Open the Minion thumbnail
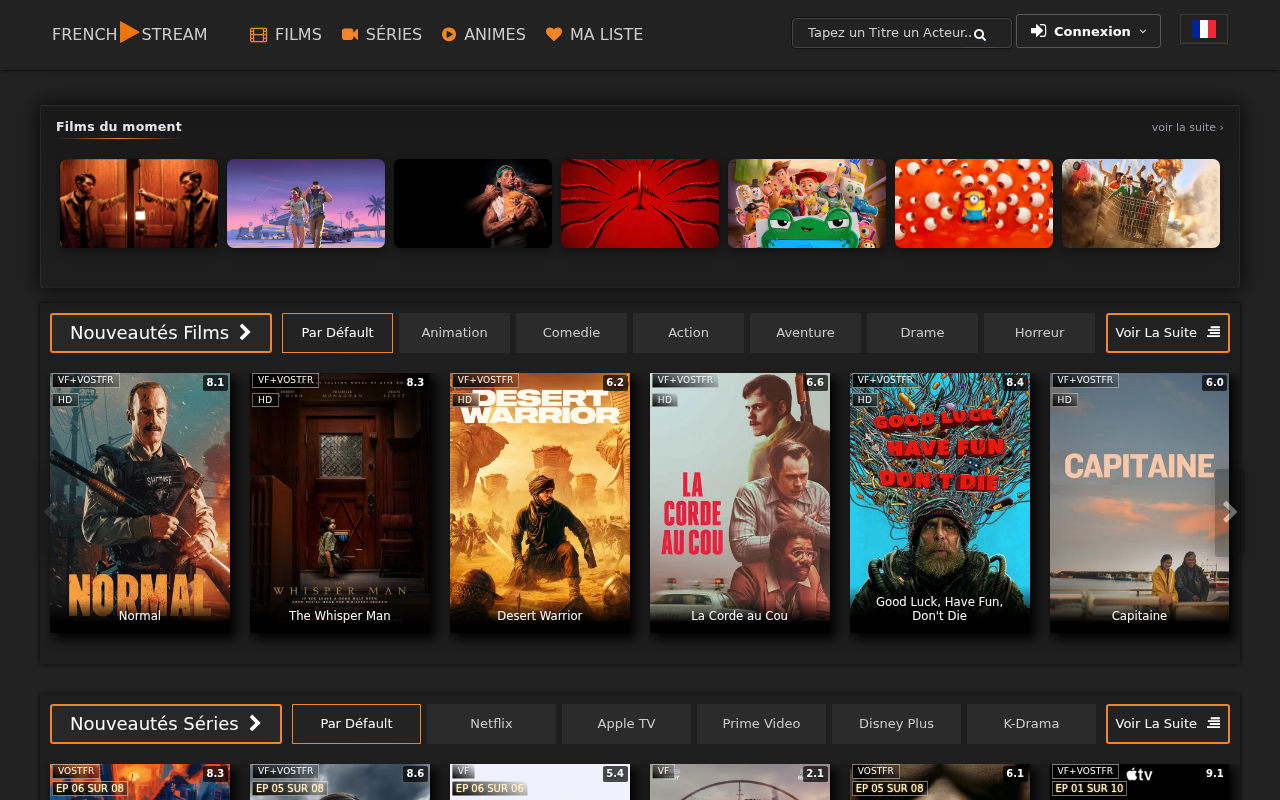This screenshot has width=1280, height=800. [974, 203]
